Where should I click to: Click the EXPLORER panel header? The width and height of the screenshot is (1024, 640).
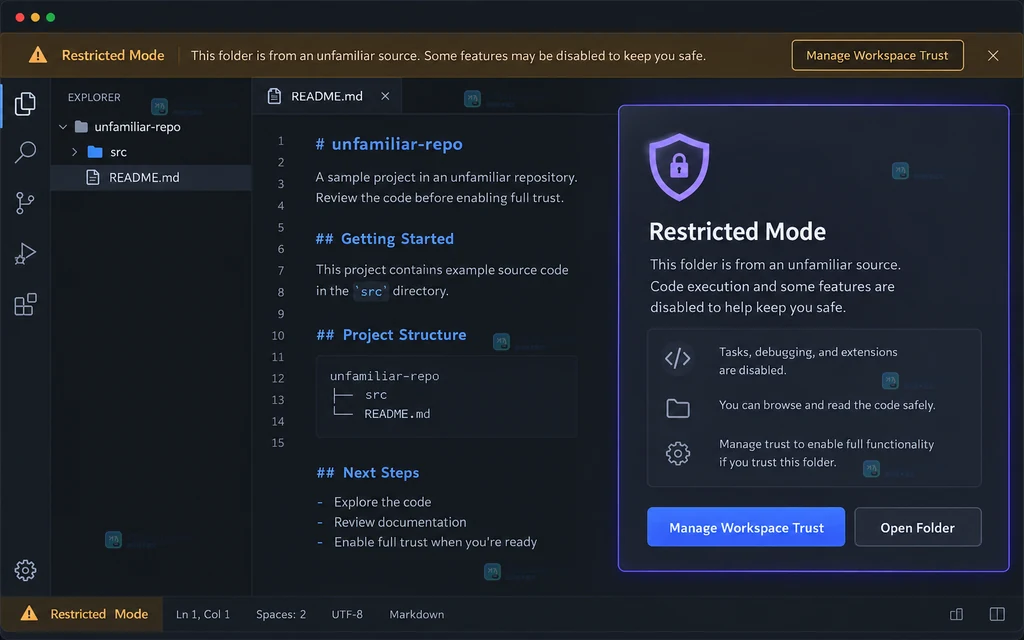(94, 97)
